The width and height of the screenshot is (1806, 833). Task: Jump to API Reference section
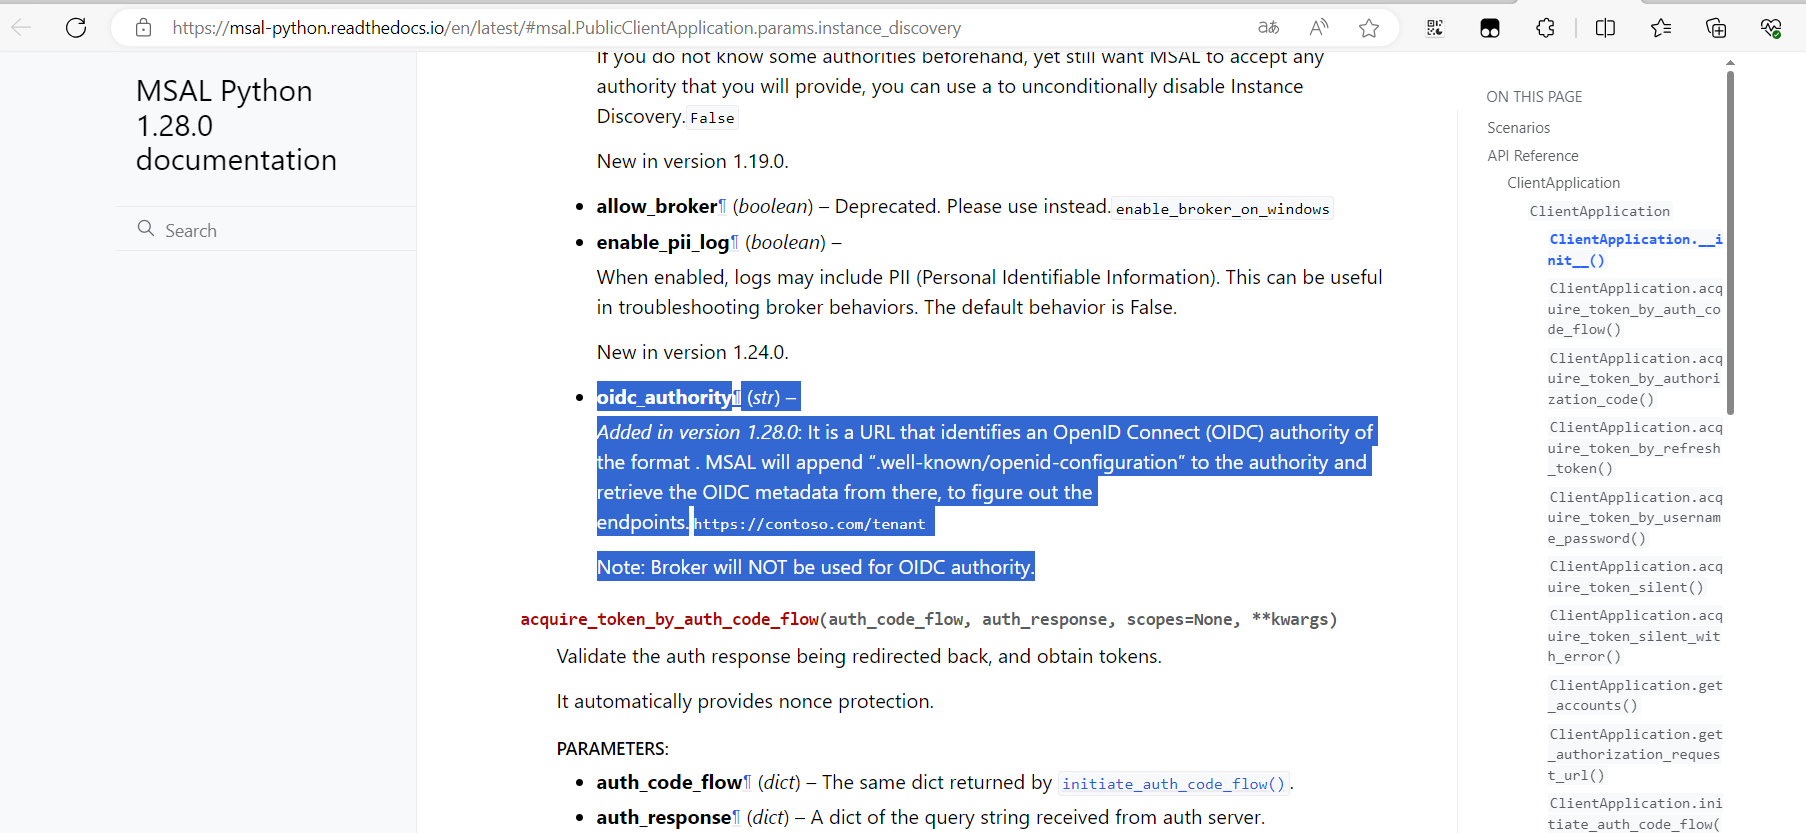[x=1532, y=156]
